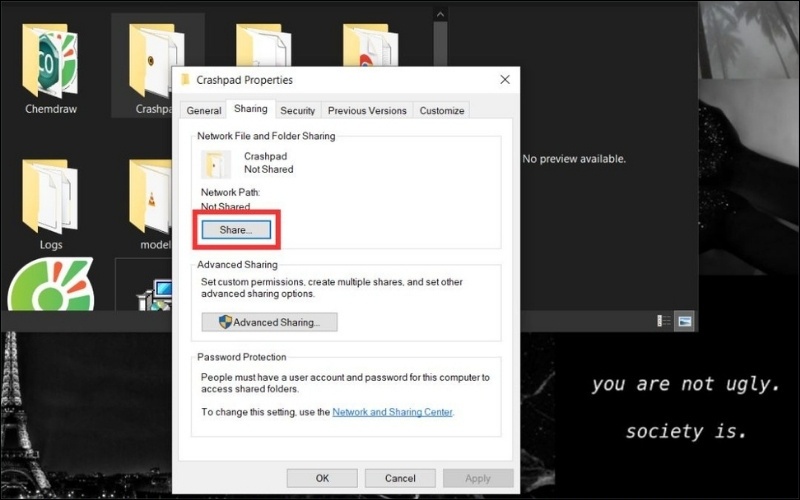Image resolution: width=800 pixels, height=500 pixels.
Task: Close the Crashpad Properties dialog
Action: click(504, 80)
